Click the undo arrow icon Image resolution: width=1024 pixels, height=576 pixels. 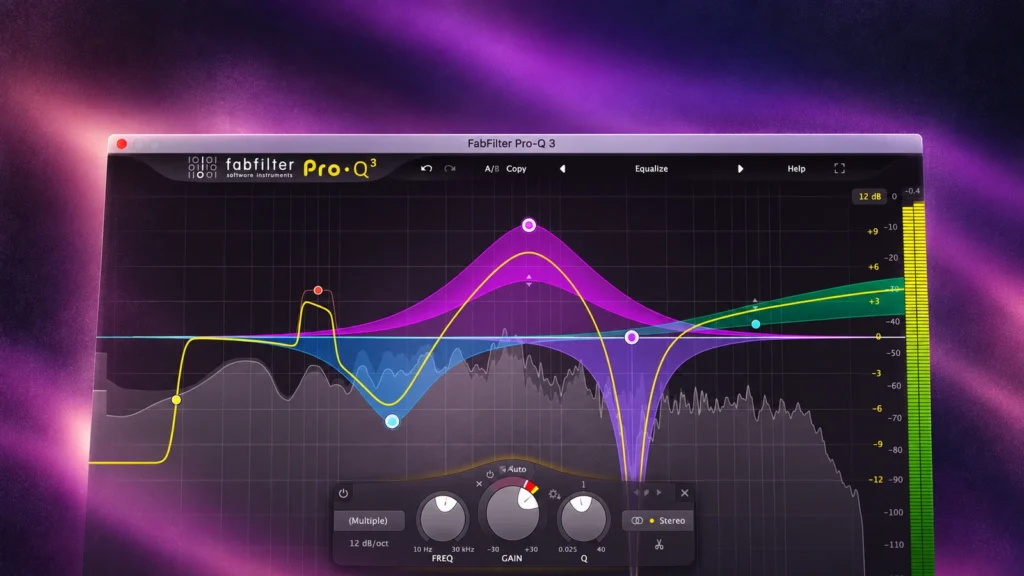[x=426, y=168]
